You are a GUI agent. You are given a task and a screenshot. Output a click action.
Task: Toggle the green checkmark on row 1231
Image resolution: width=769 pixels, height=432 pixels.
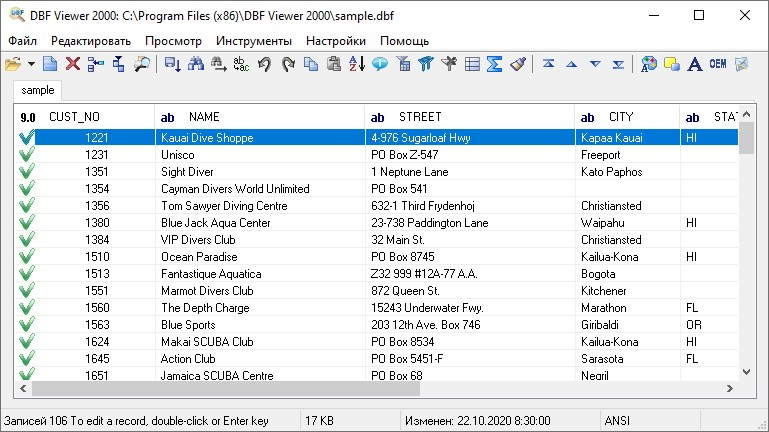point(26,154)
